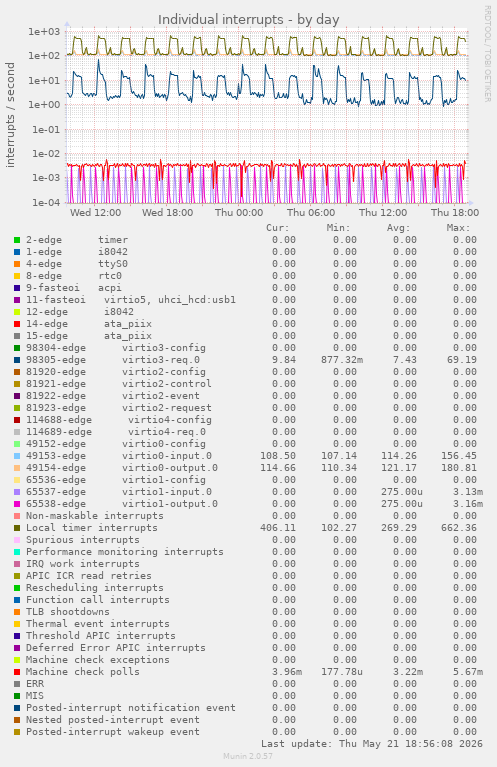Click the 1e+03 y-axis label
The image size is (497, 767).
[x=44, y=32]
